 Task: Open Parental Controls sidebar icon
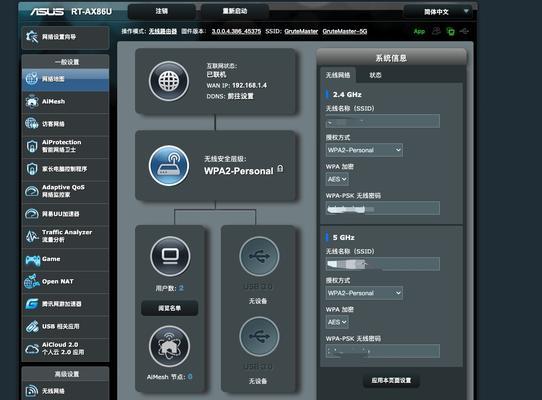point(31,169)
